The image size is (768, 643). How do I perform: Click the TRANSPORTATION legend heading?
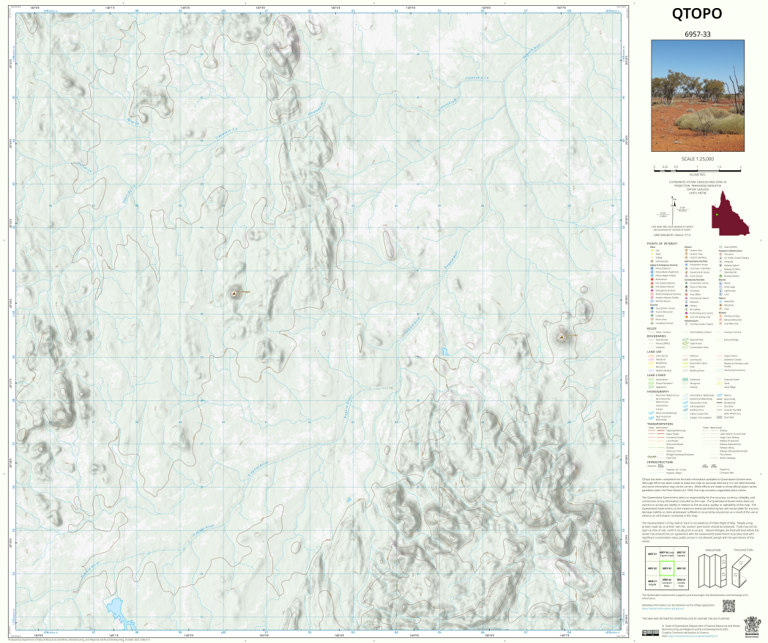coord(661,424)
